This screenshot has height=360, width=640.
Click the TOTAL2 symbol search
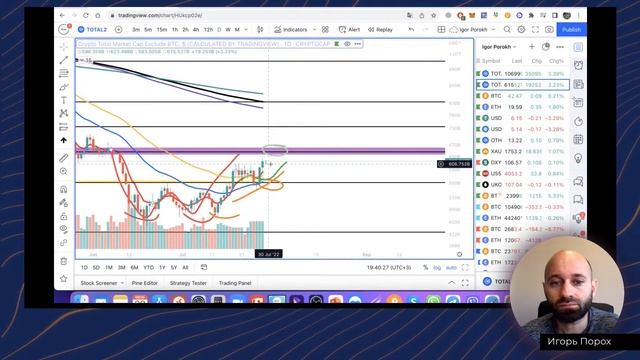[x=93, y=29]
